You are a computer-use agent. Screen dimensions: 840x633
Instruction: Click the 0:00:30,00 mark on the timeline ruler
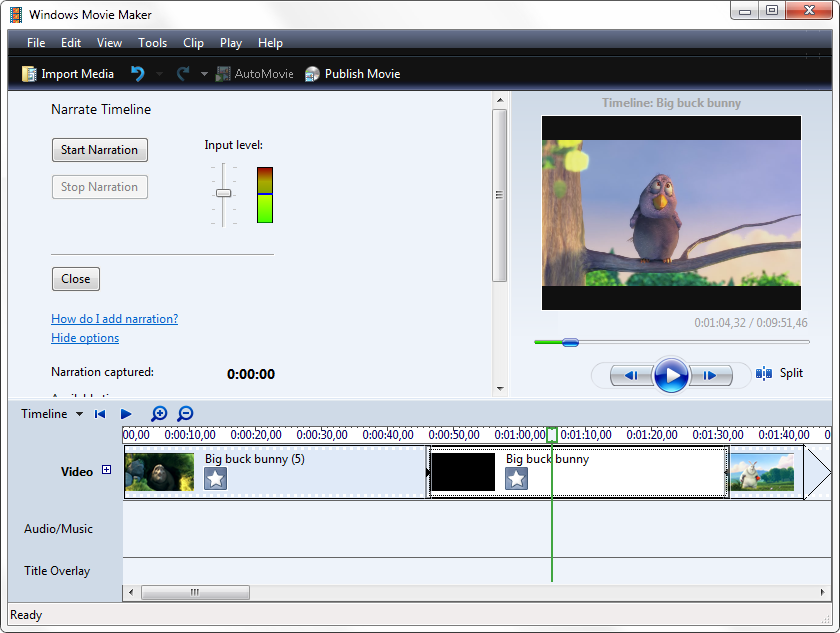pyautogui.click(x=322, y=435)
